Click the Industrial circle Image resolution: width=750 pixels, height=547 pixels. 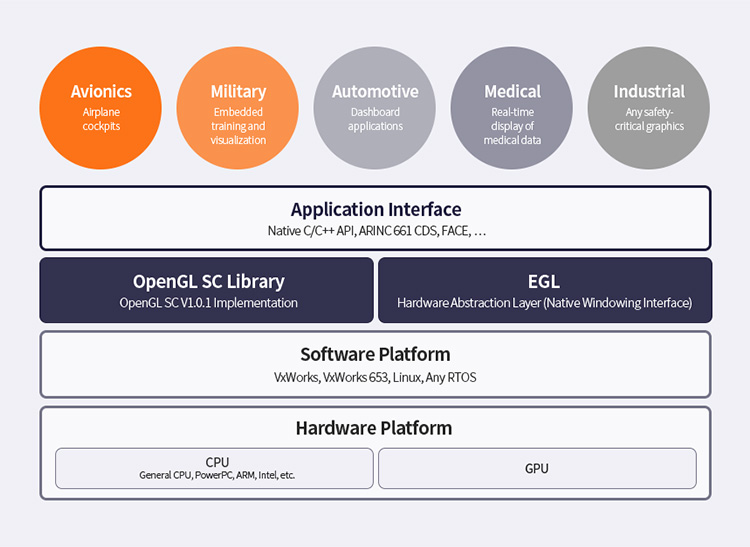click(649, 108)
